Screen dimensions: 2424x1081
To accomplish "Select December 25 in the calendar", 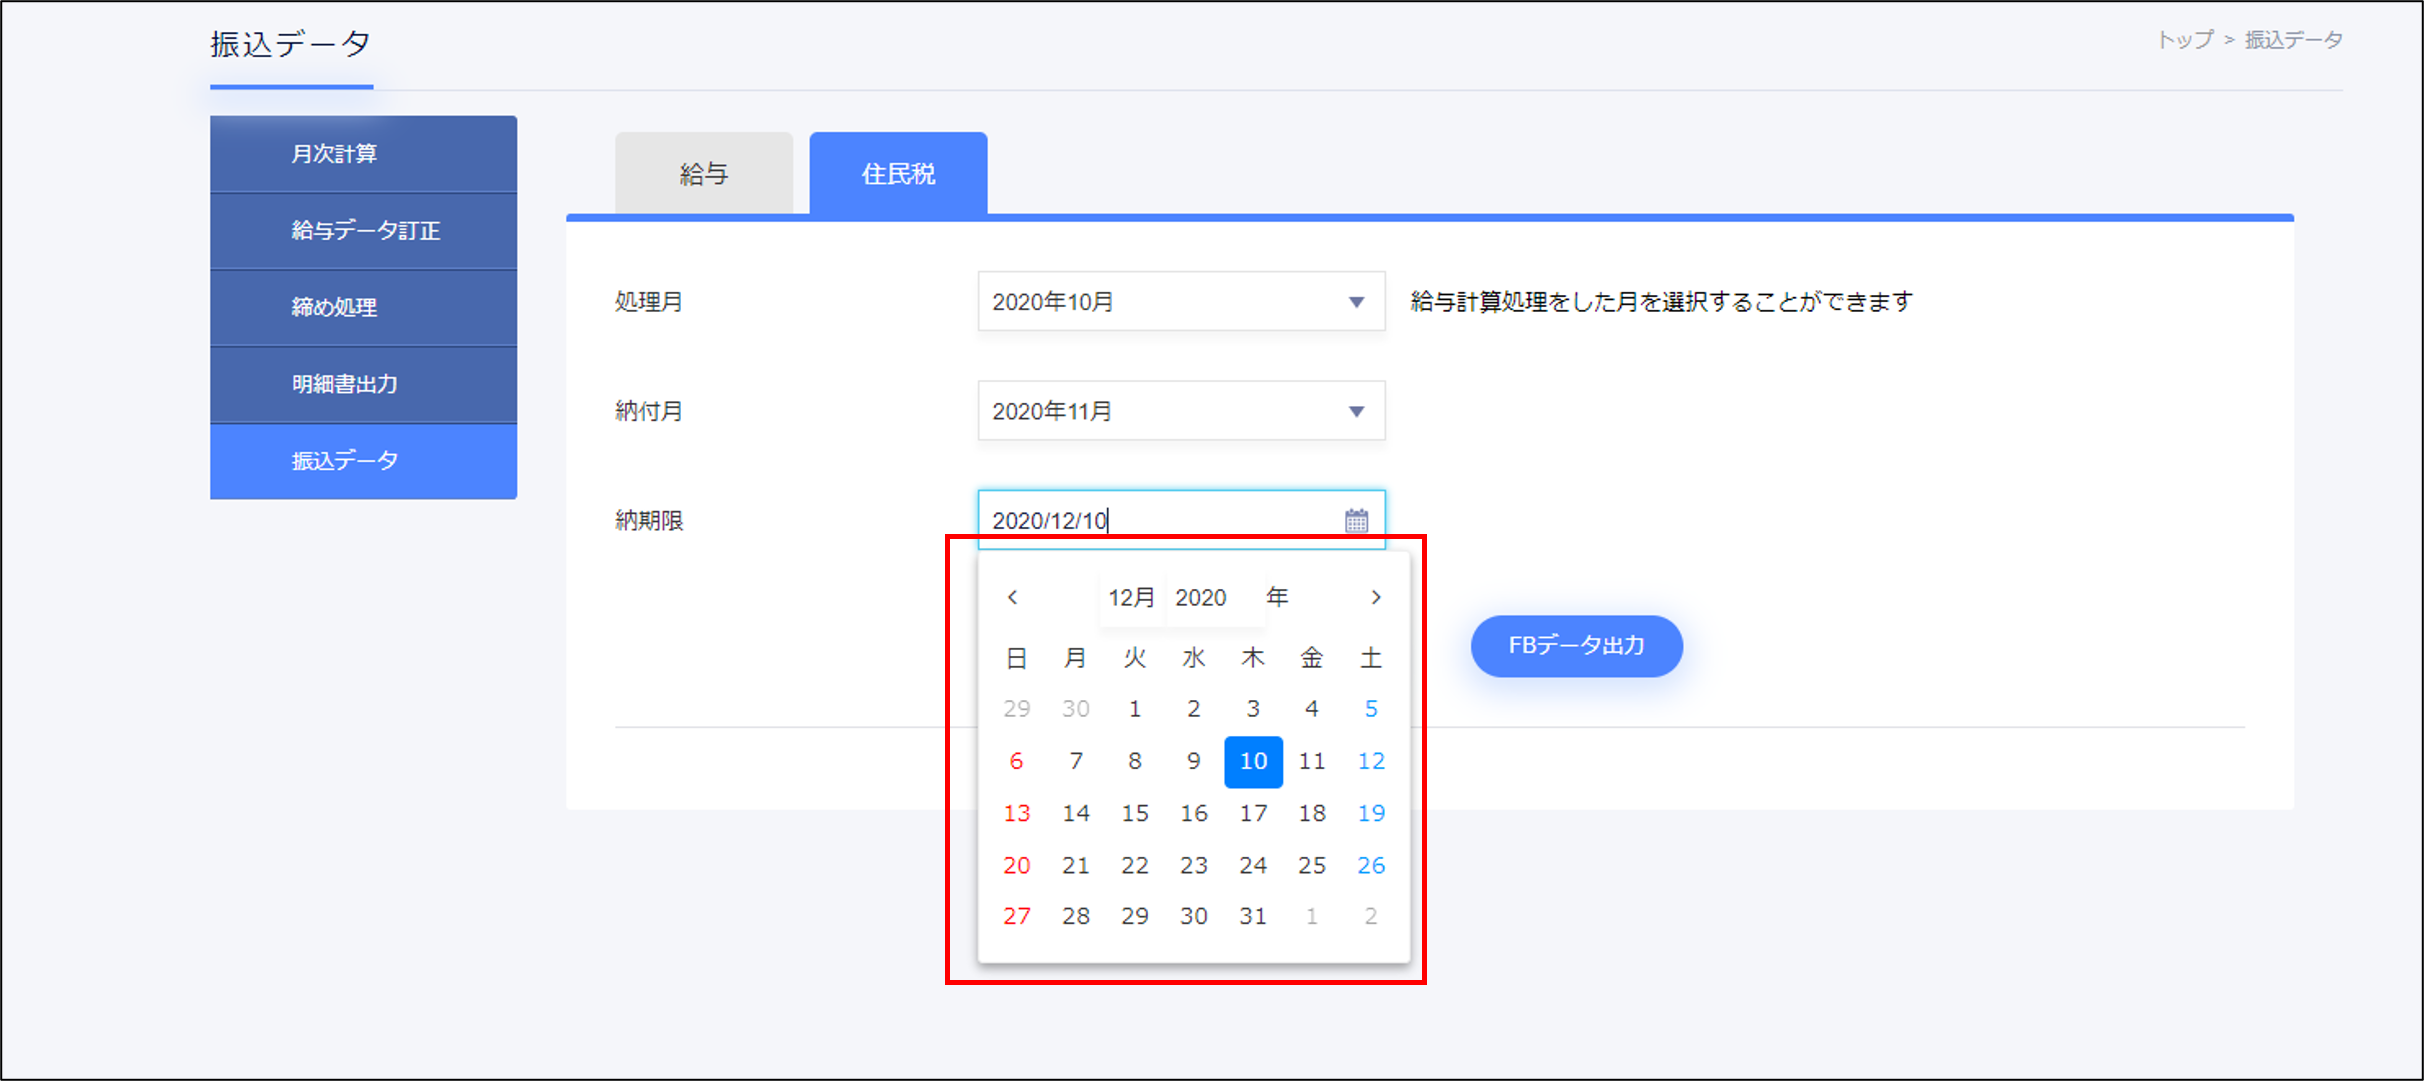I will (x=1312, y=865).
